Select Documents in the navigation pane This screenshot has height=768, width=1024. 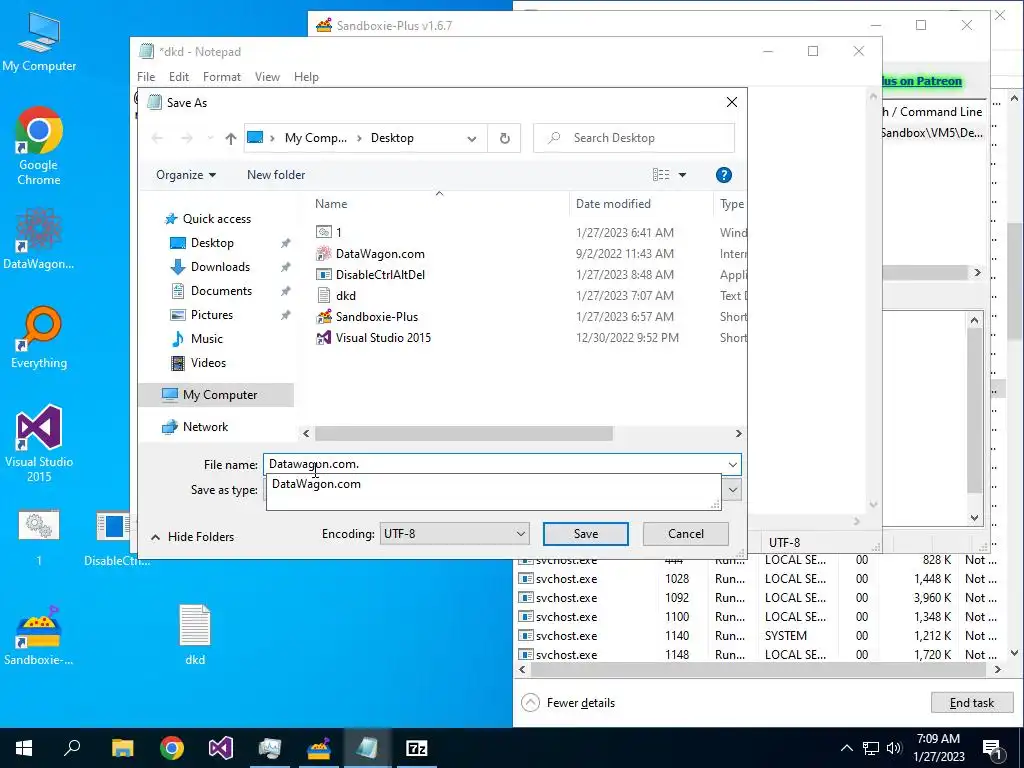click(x=221, y=291)
